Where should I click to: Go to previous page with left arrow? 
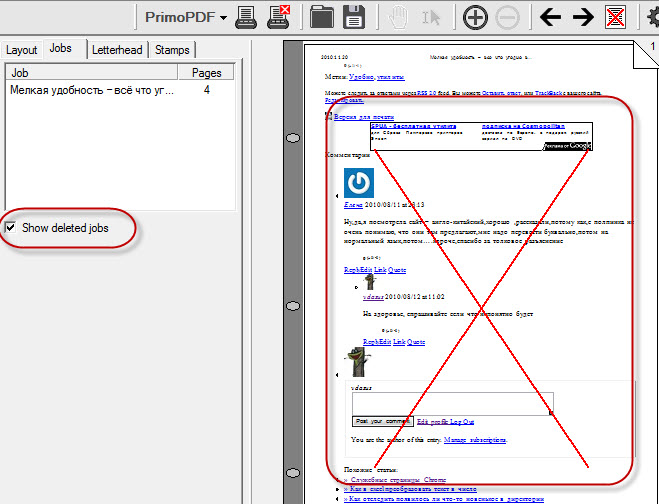pos(550,17)
